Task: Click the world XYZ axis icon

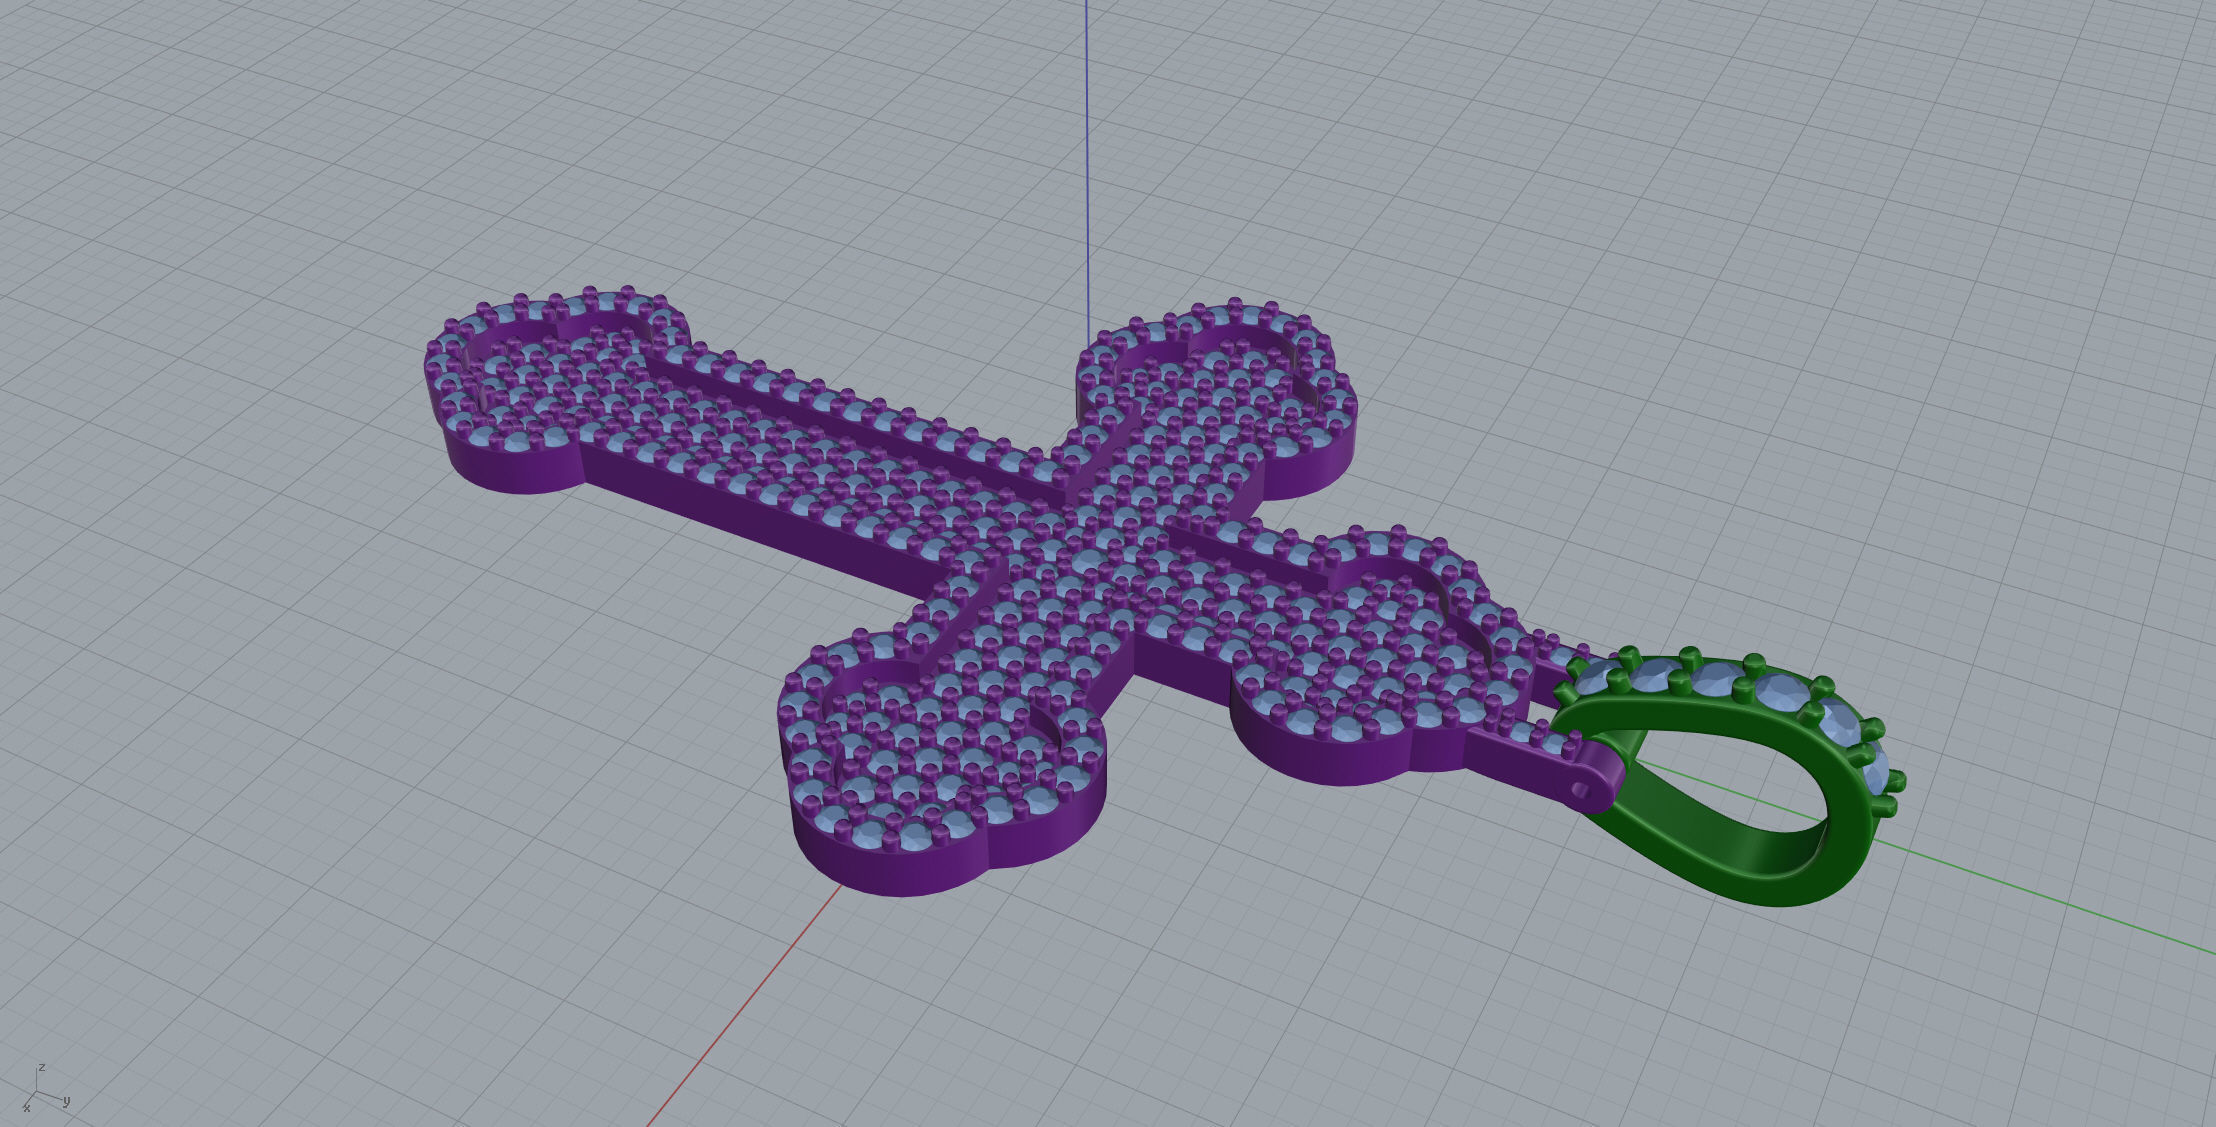Action: (x=46, y=1089)
